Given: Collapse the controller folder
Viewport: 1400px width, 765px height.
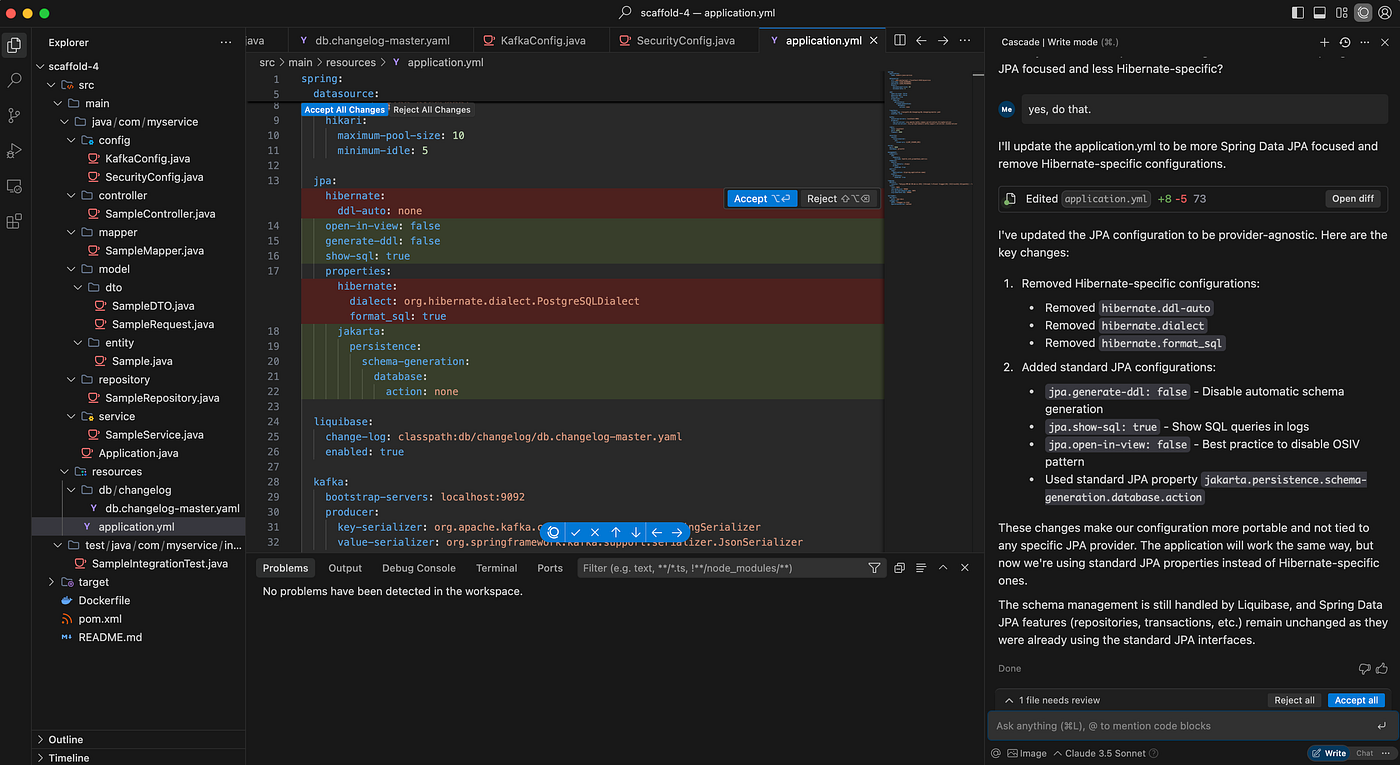Looking at the screenshot, I should [72, 195].
